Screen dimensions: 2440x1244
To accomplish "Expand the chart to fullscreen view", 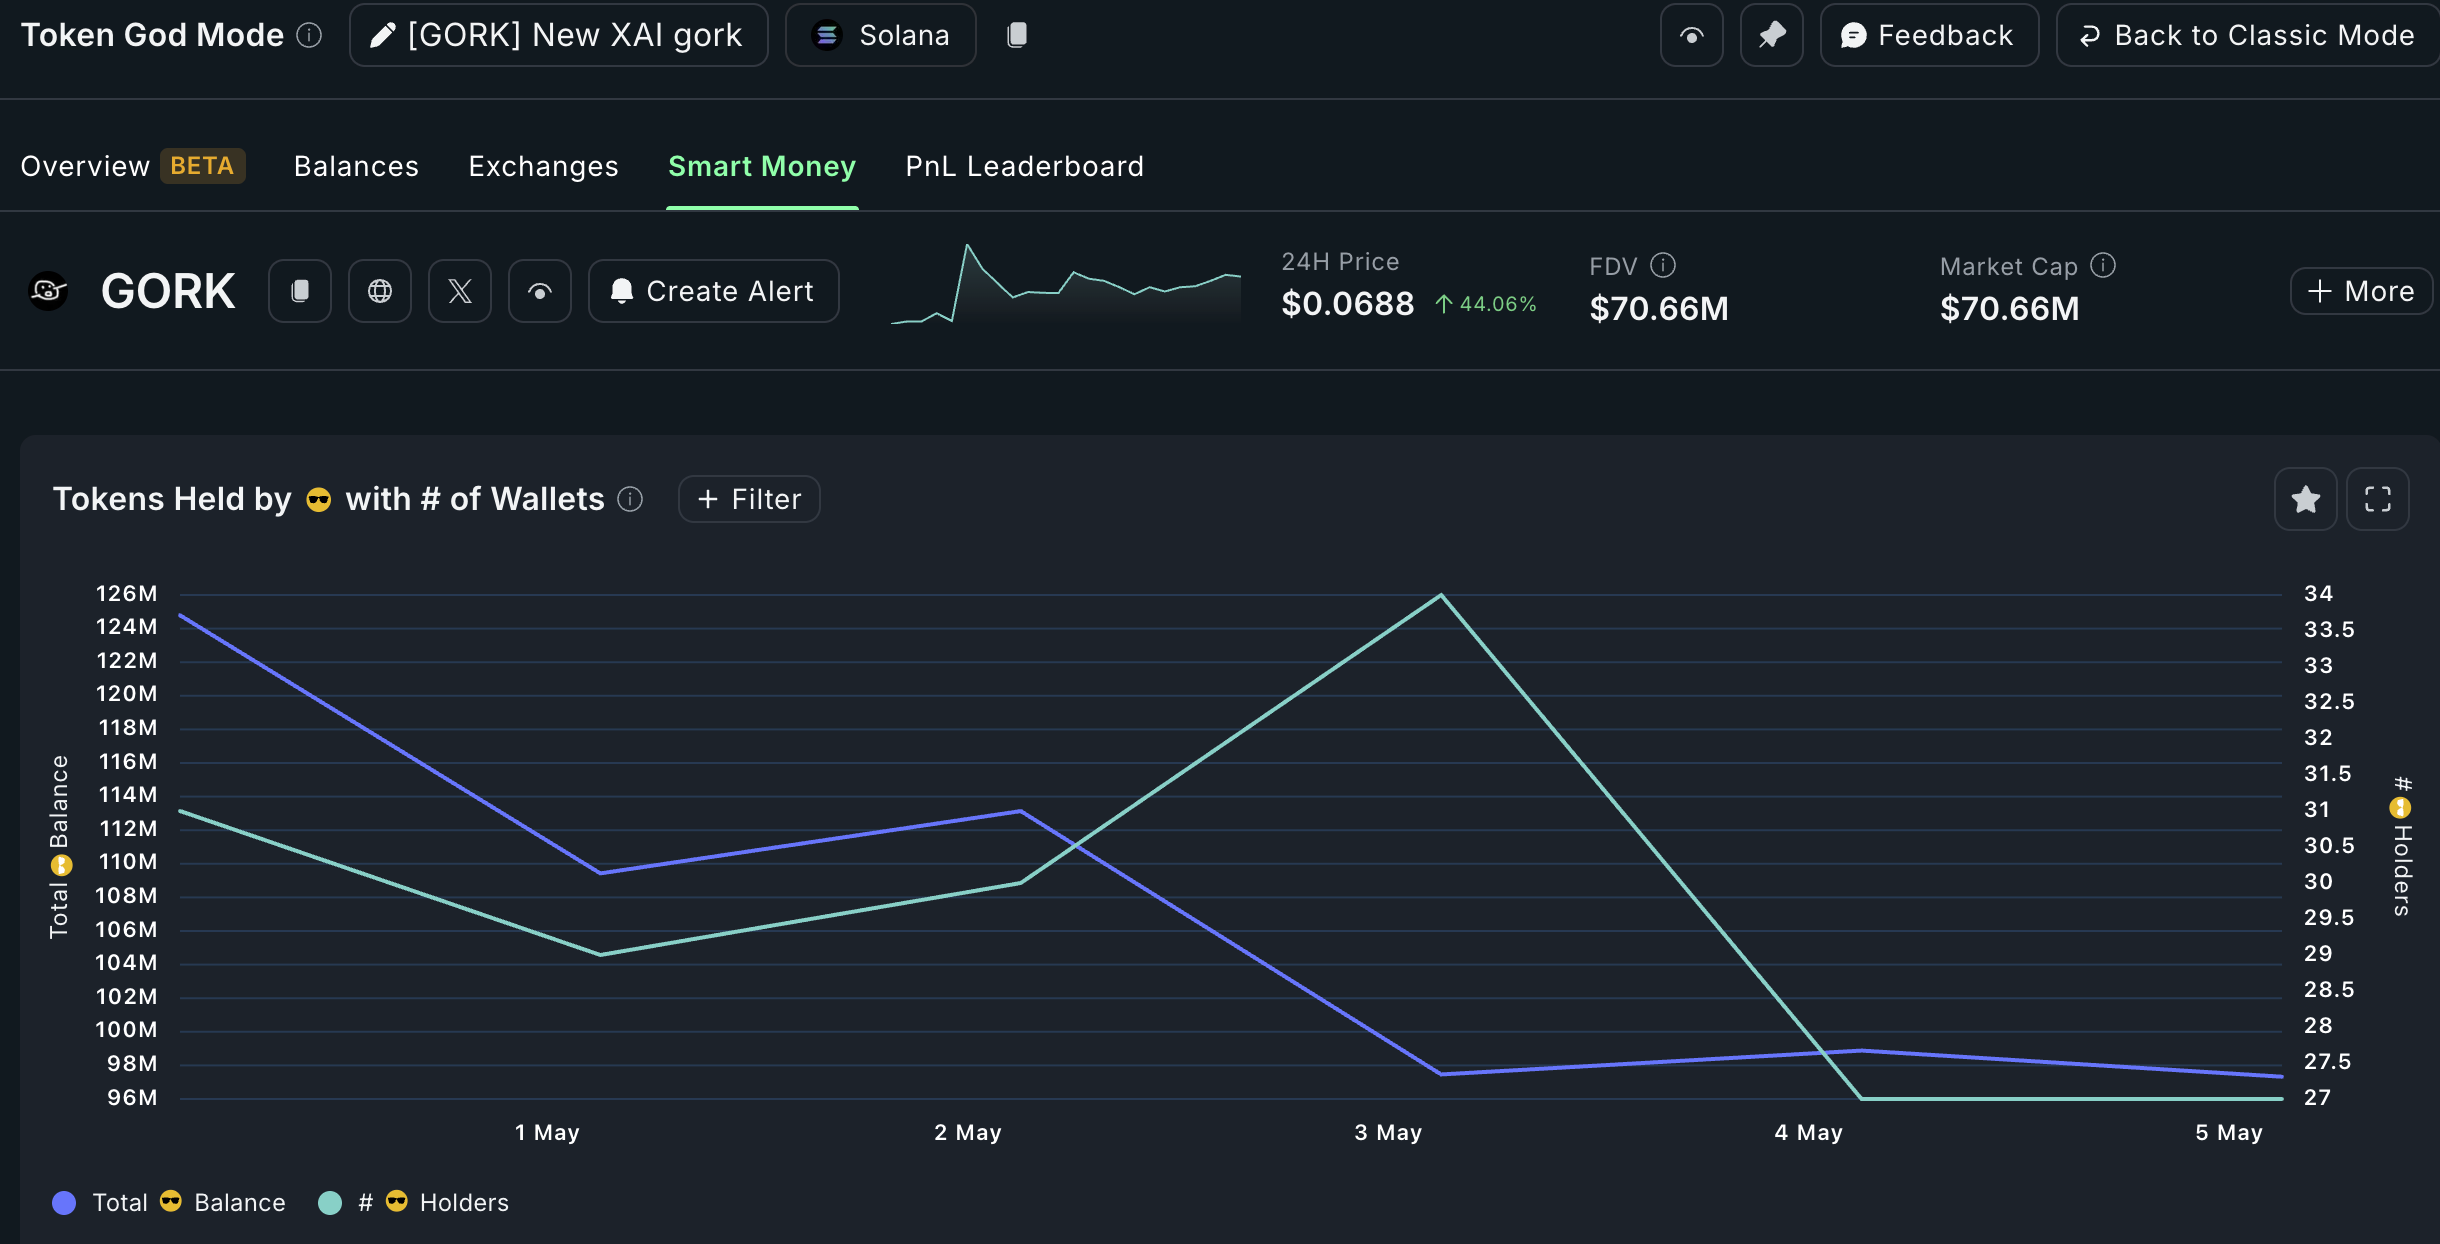I will (2377, 499).
